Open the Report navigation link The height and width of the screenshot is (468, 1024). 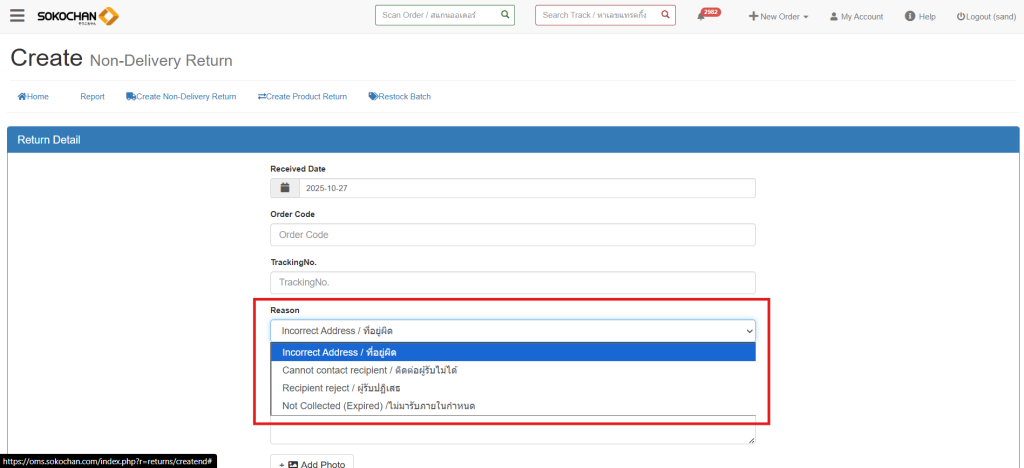[x=92, y=97]
